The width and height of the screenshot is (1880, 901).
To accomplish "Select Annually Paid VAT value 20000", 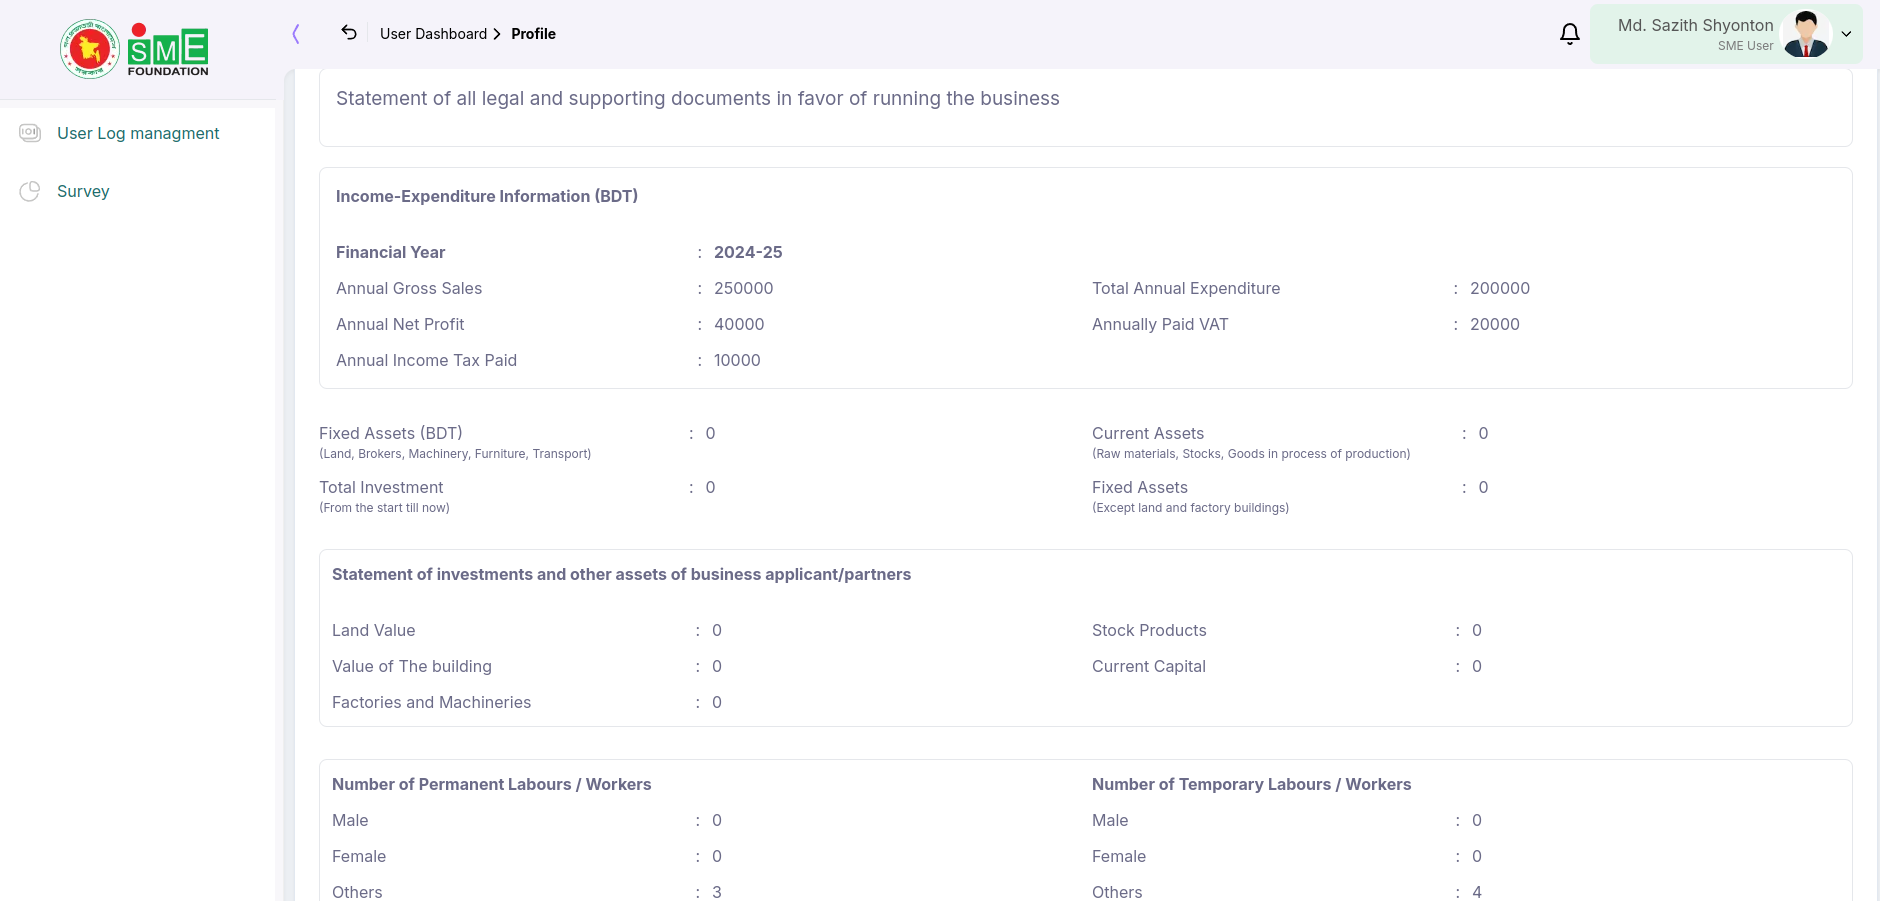I will coord(1494,324).
